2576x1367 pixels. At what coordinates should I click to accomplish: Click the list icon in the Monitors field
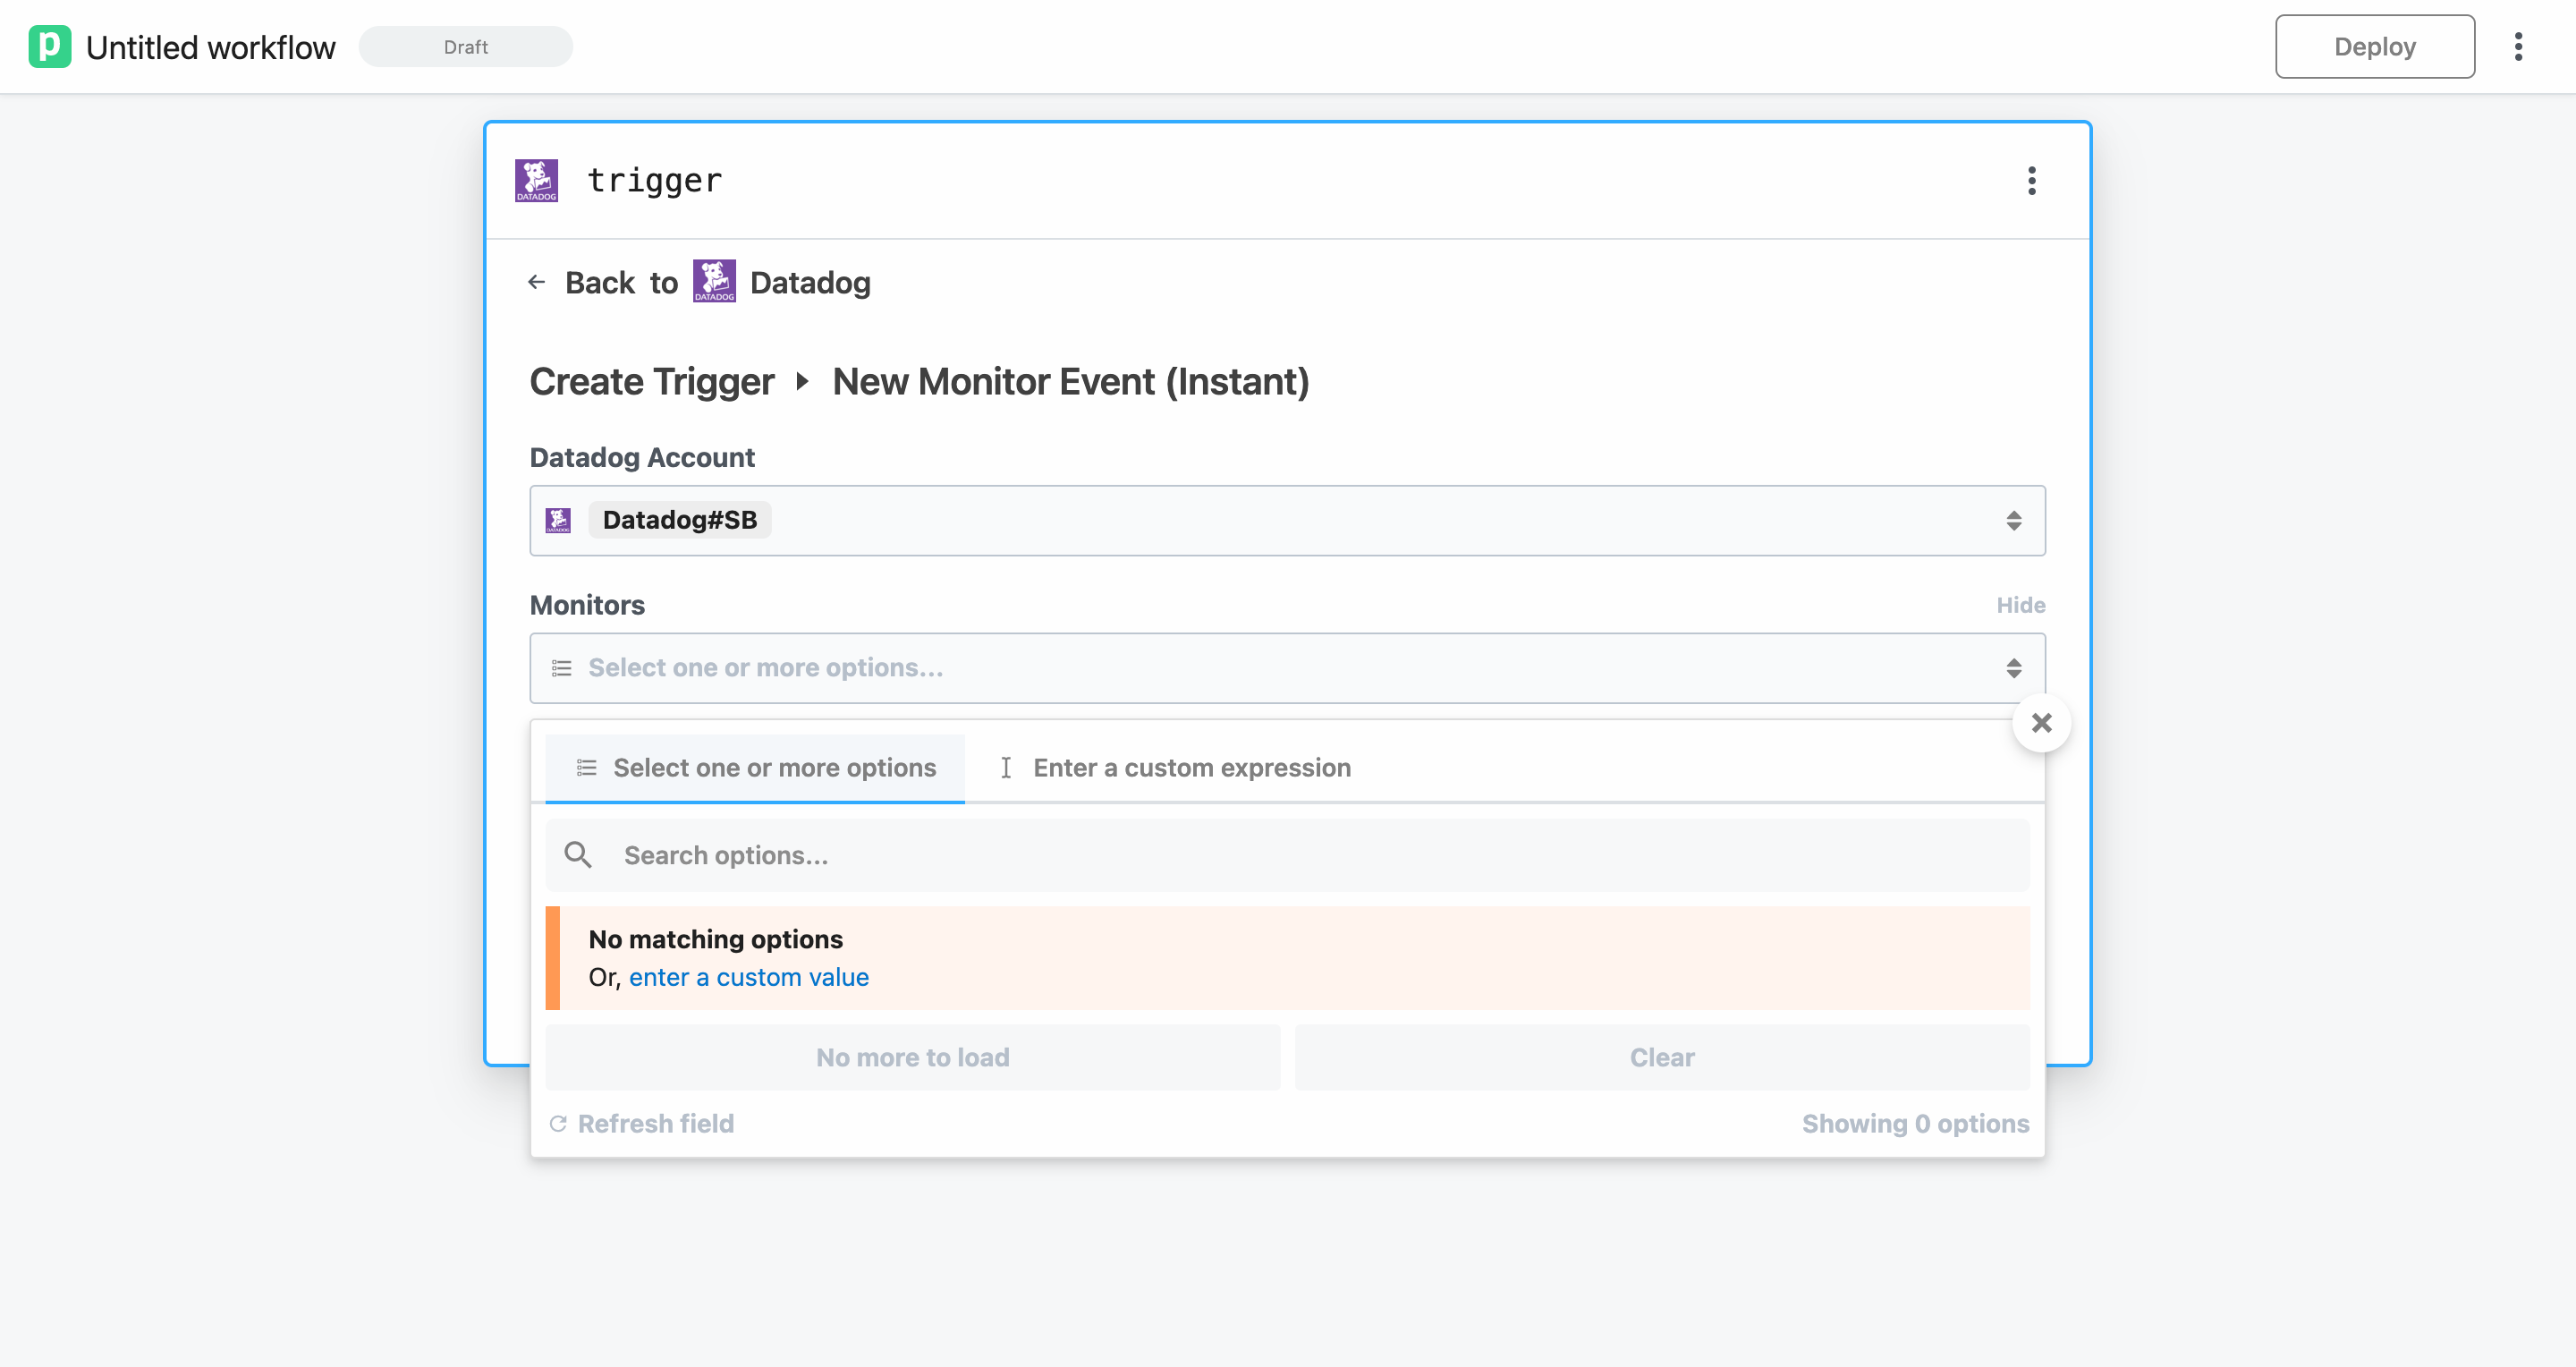[x=561, y=668]
